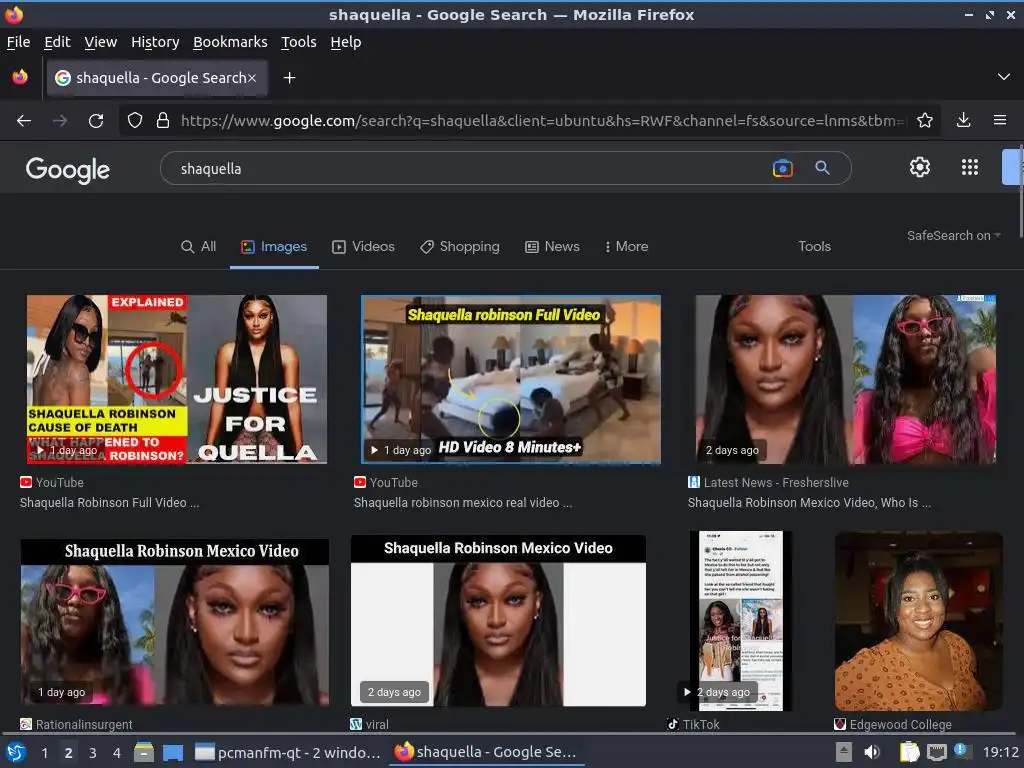
Task: Click Shaquella robinson mexico real video link
Action: tap(463, 502)
